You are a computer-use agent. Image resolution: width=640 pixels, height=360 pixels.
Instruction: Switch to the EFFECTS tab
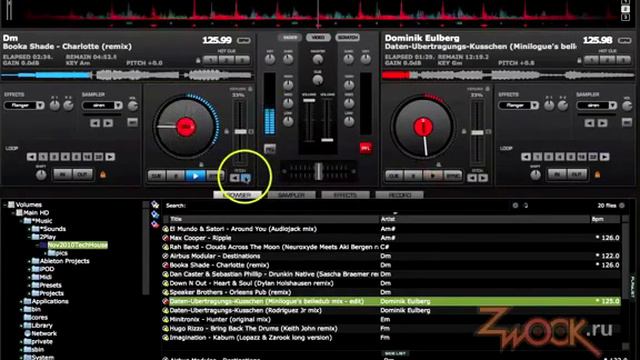tap(345, 195)
